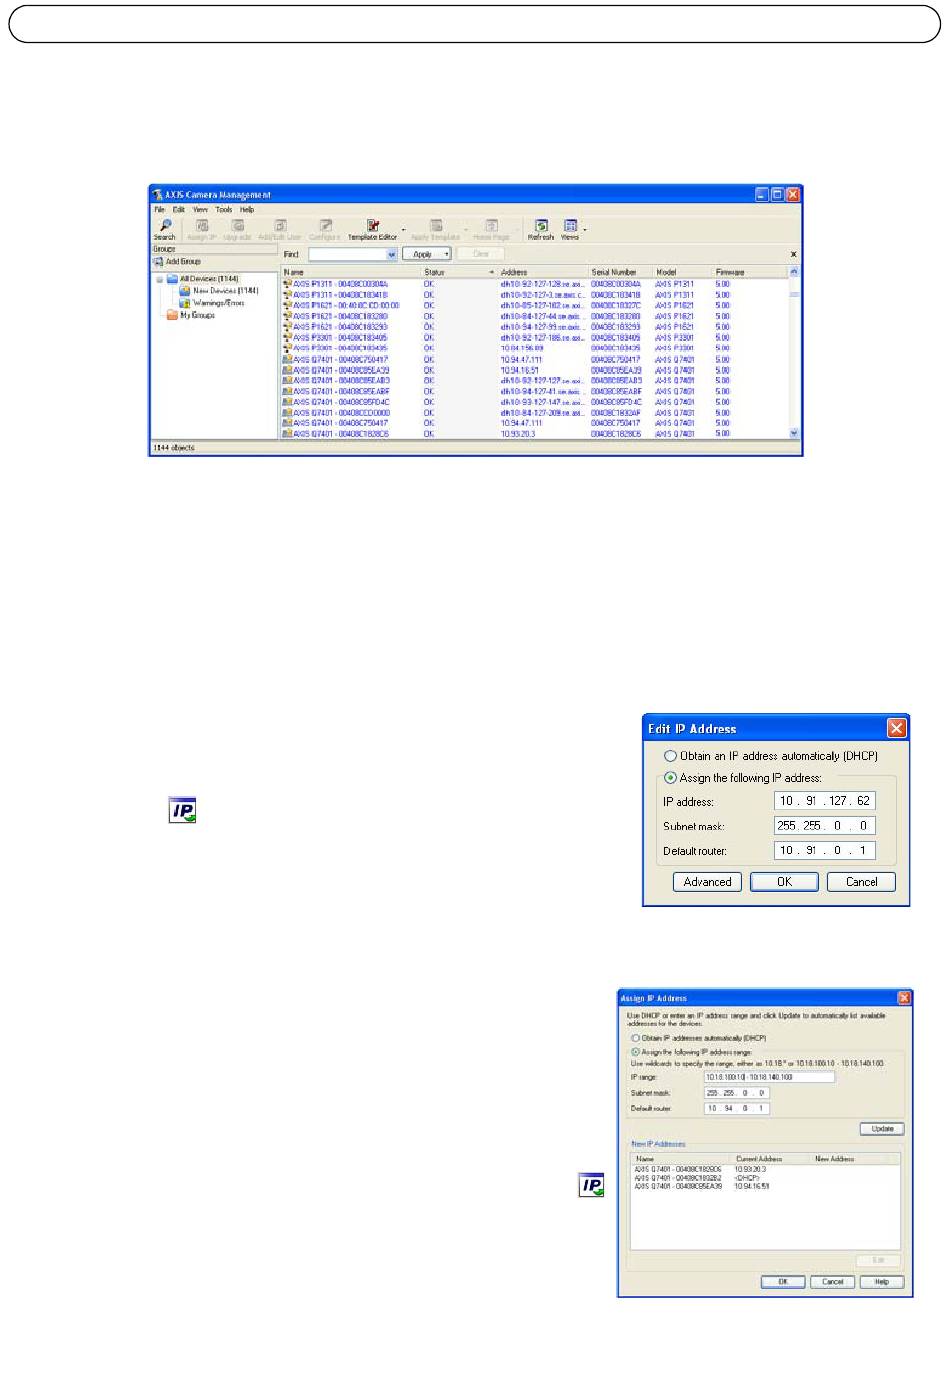
Task: Close the Assign IP Address dialog
Action: point(904,998)
